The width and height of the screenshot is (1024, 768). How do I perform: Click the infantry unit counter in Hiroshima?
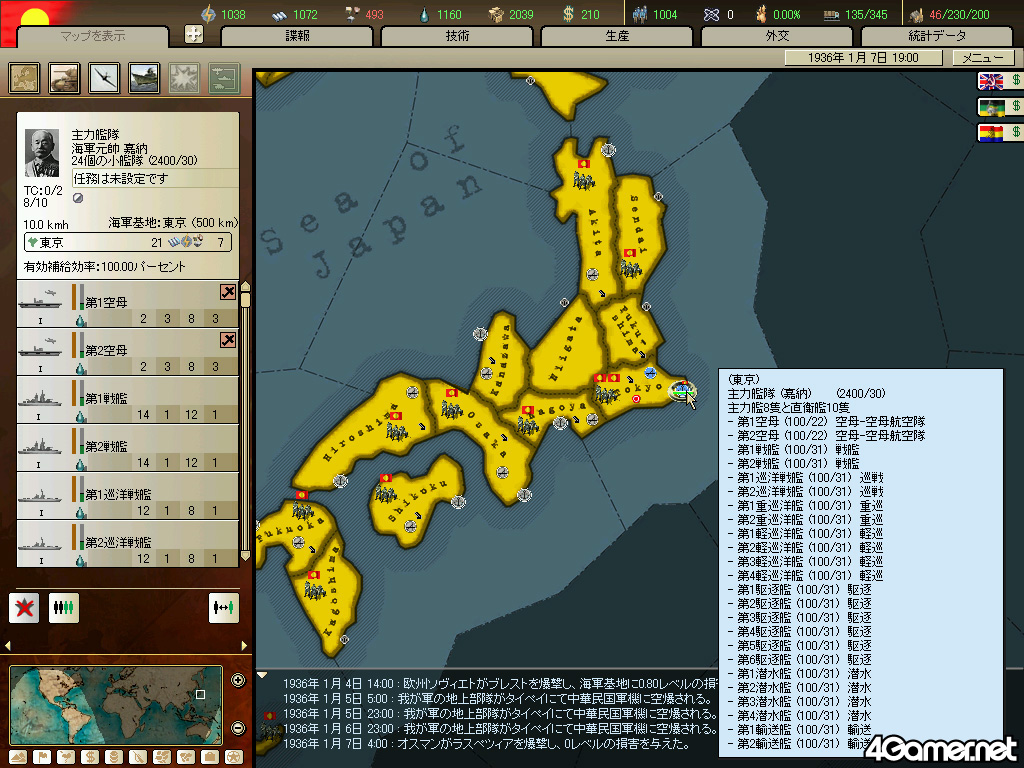396,427
